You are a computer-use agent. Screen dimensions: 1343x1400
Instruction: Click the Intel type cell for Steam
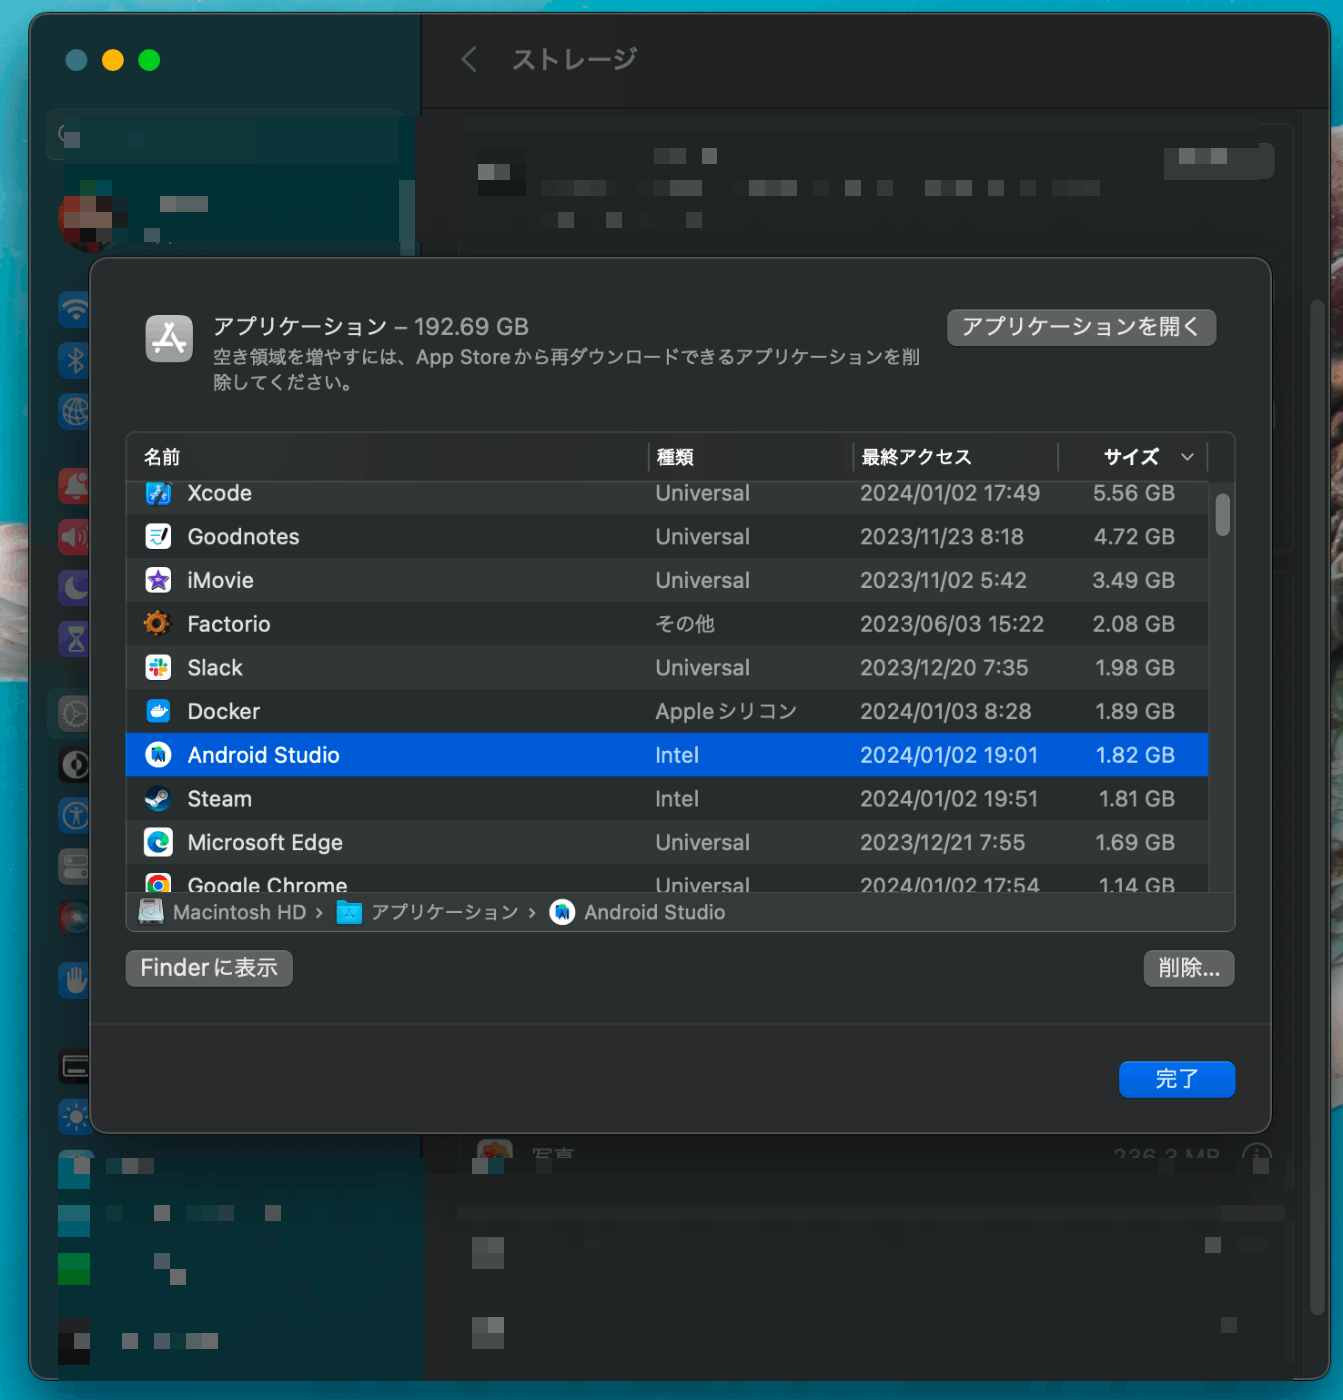tap(677, 799)
